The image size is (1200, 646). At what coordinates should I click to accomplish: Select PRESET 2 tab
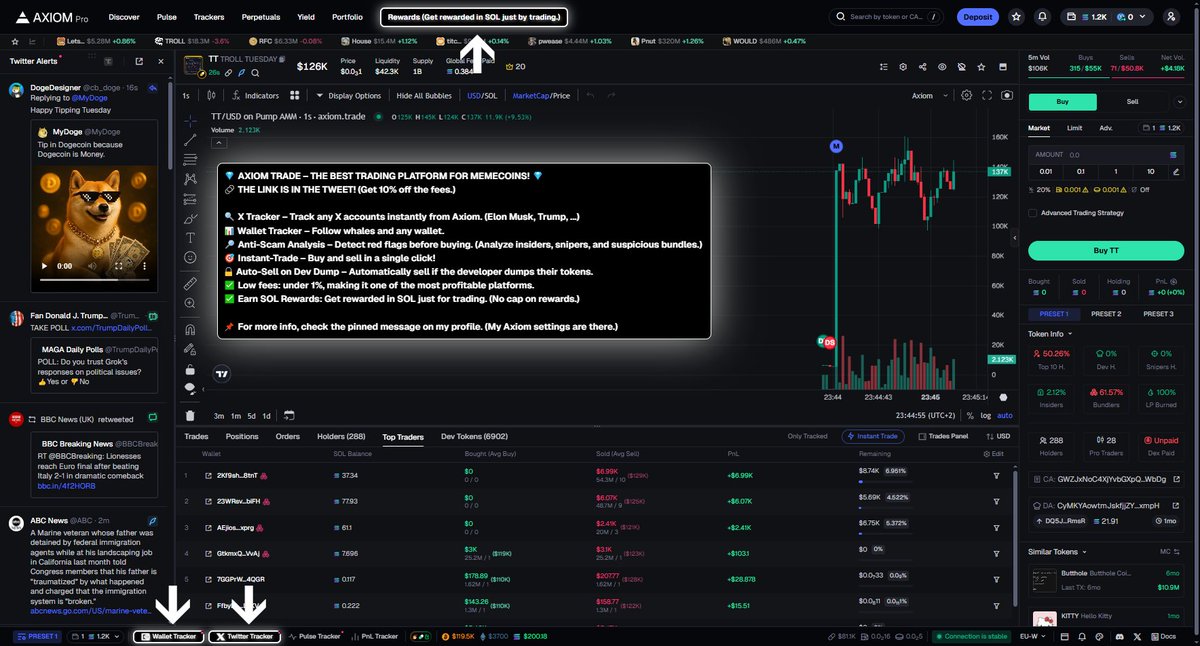pos(1105,314)
